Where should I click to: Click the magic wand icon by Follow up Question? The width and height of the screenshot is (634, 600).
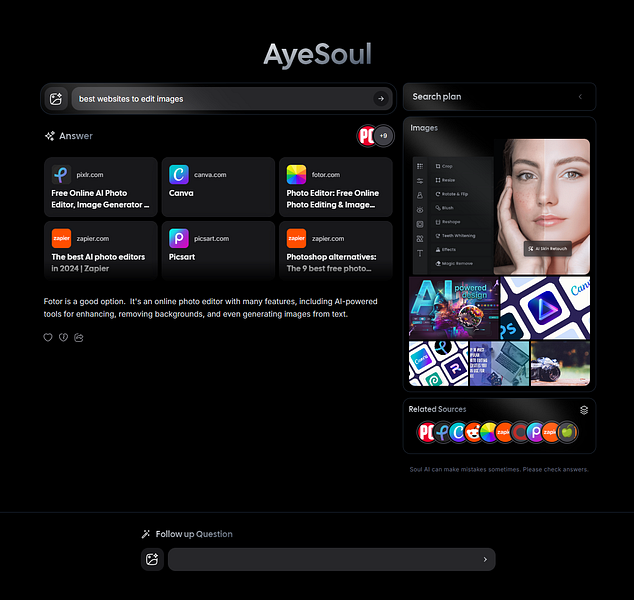click(146, 534)
